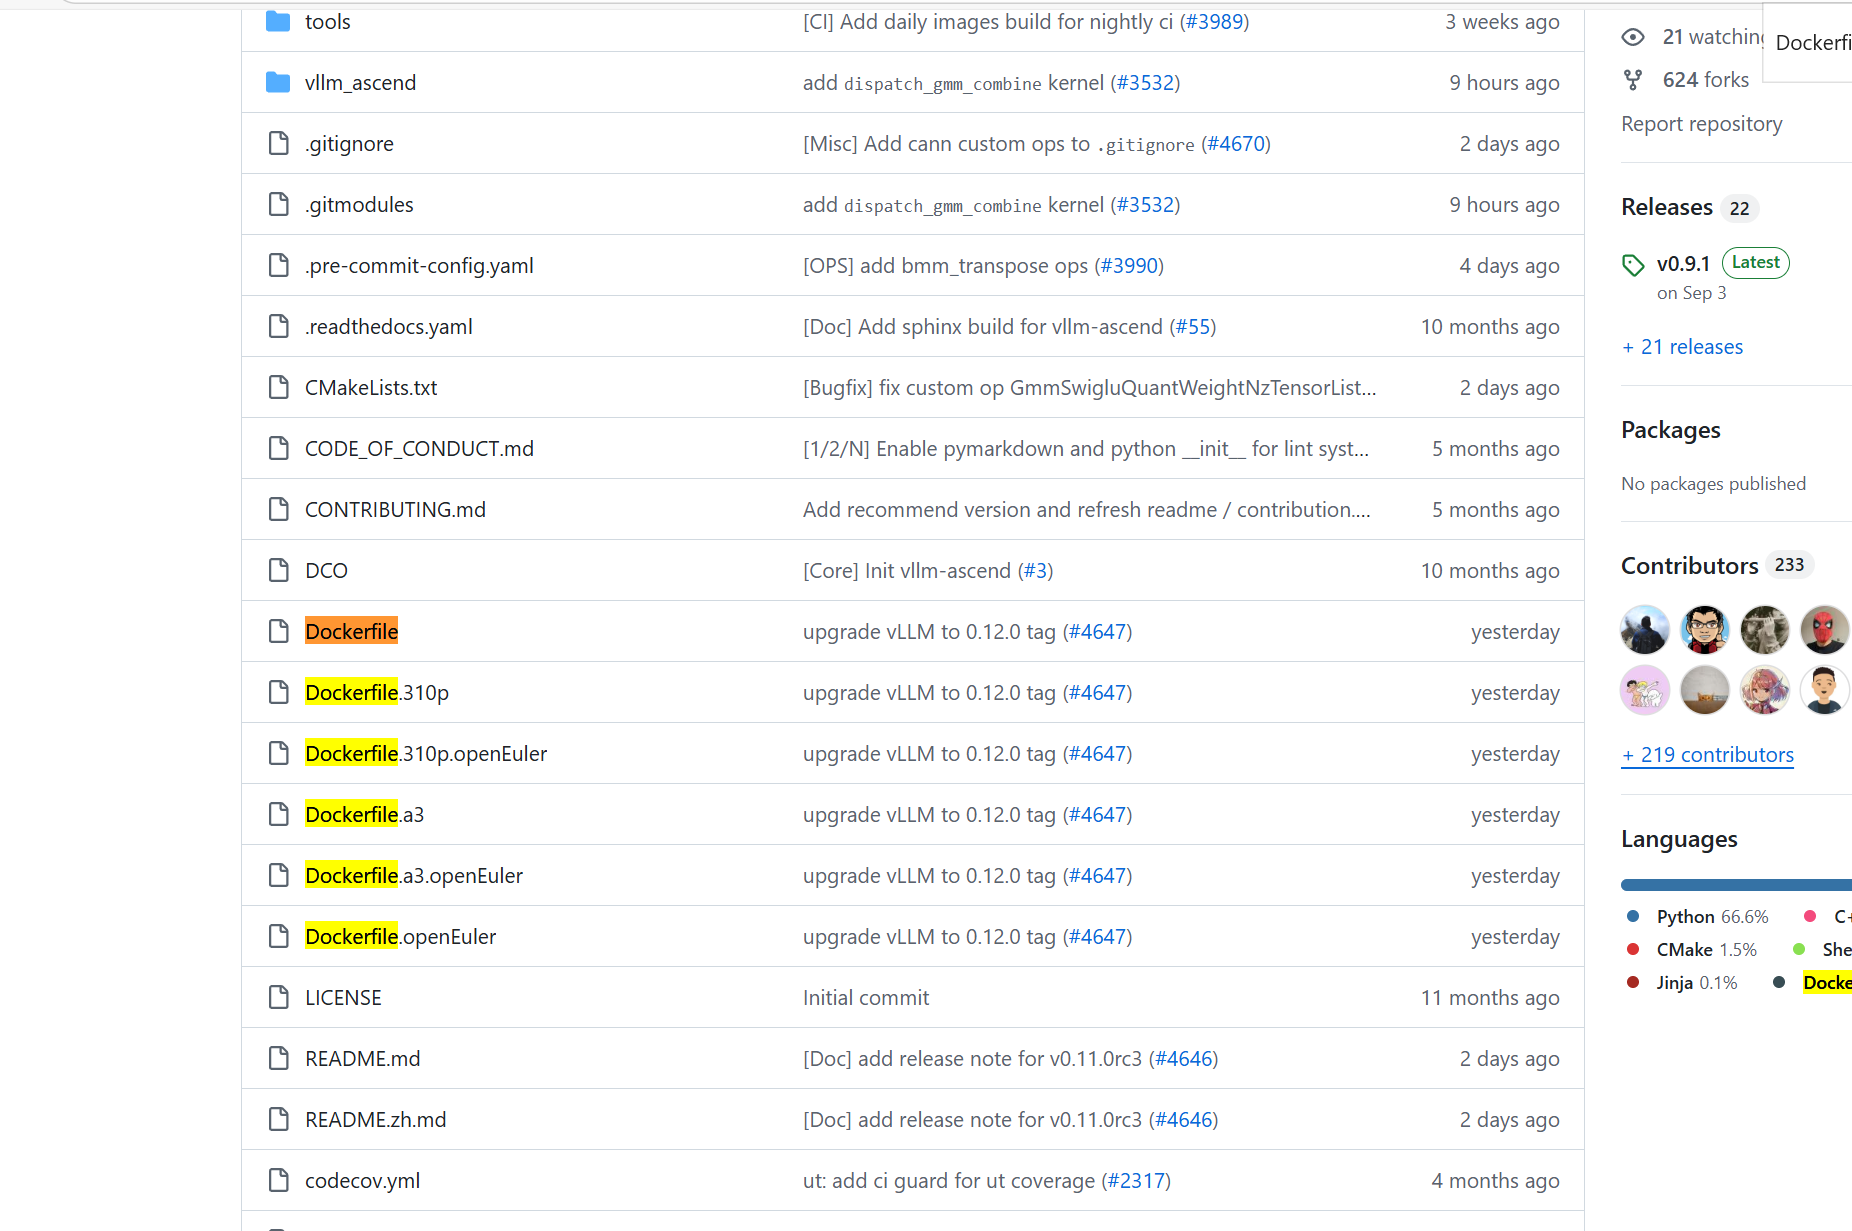Click the file icon beside Dockerfile
Image resolution: width=1852 pixels, height=1231 pixels.
pos(278,631)
